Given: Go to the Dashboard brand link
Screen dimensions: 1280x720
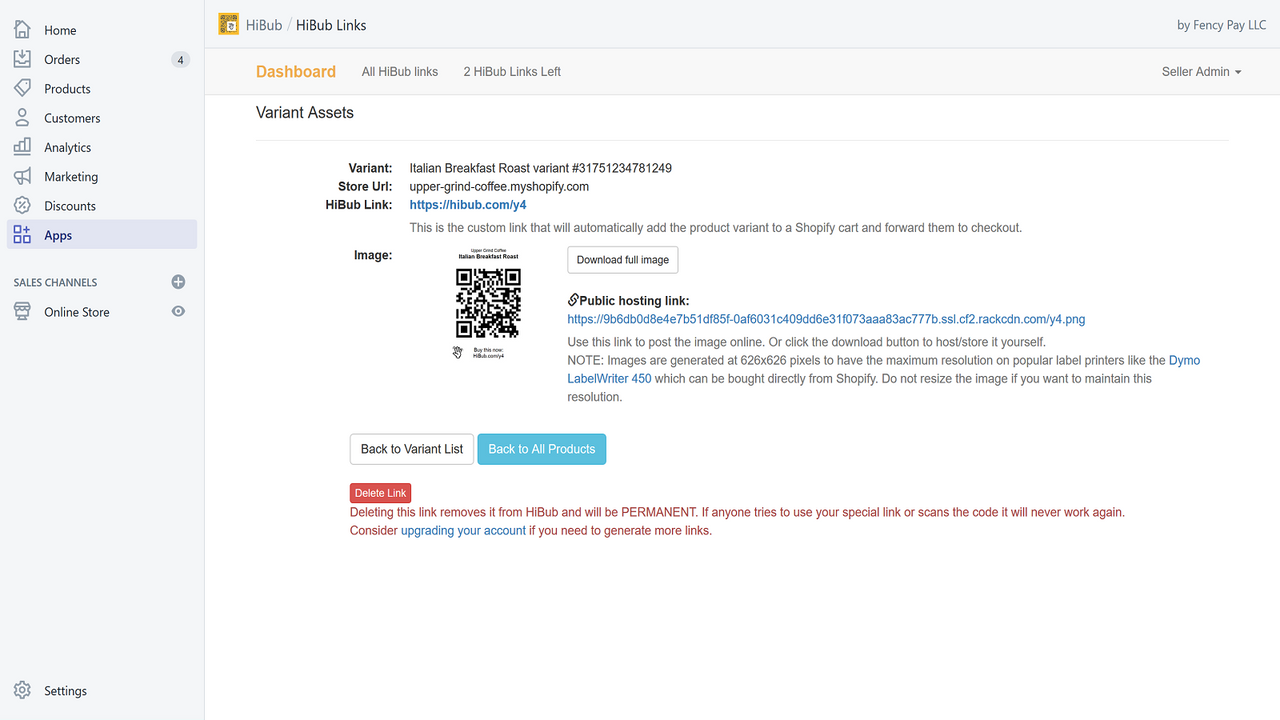Looking at the screenshot, I should pos(296,71).
